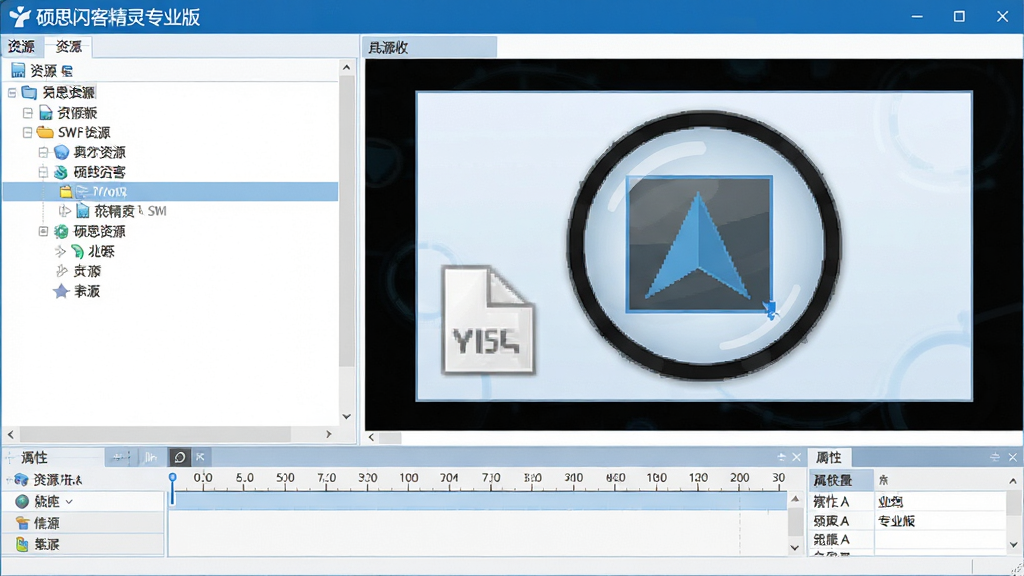Click the yellow folder icon in the highlighted row
The image size is (1024, 576).
tap(65, 192)
